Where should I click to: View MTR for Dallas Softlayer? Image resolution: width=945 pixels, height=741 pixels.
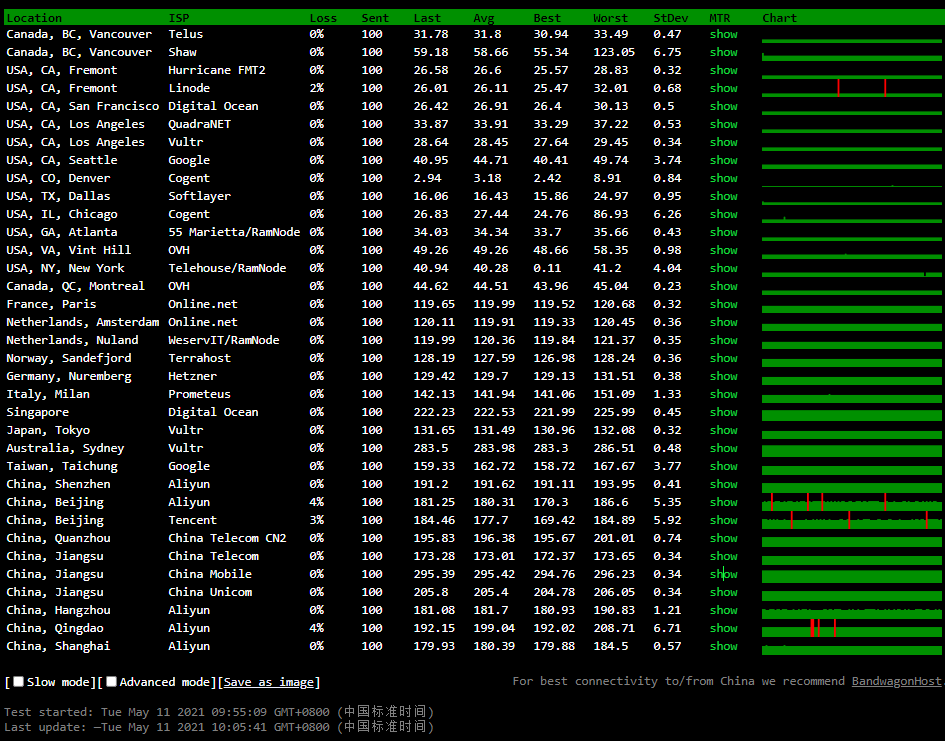723,196
